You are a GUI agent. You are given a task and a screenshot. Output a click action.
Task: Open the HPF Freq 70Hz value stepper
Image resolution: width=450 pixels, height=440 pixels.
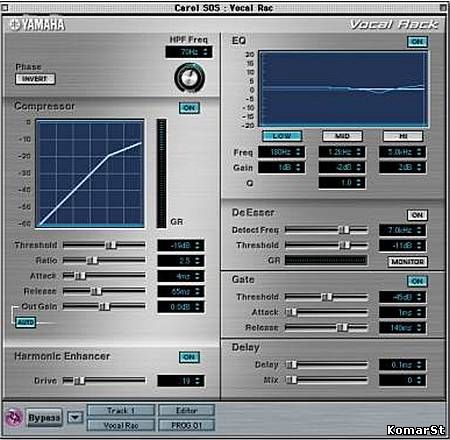189,52
